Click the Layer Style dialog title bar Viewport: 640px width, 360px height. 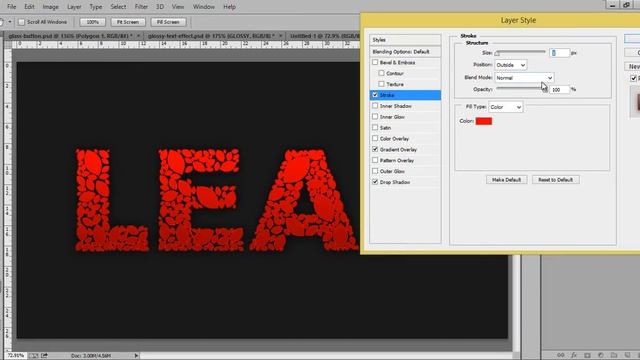click(x=500, y=20)
